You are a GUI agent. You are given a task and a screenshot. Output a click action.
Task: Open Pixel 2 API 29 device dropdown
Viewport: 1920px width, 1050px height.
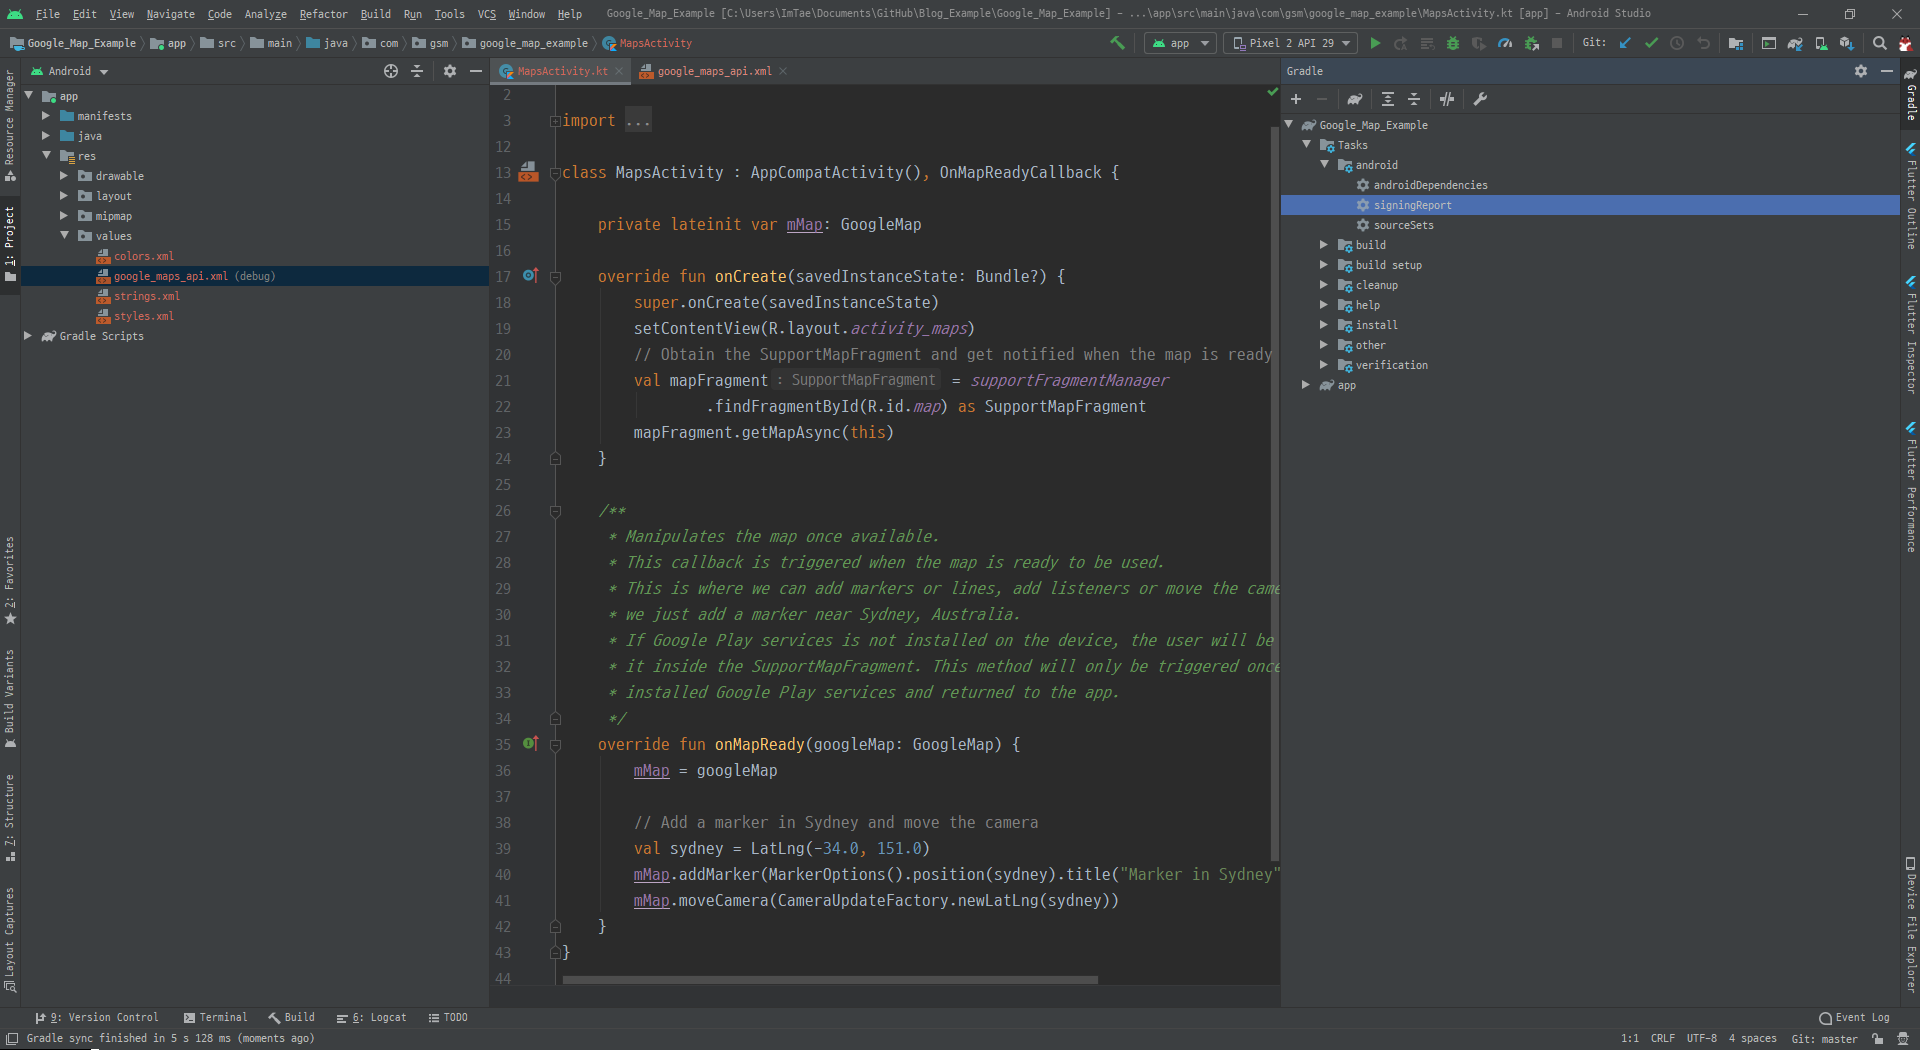pos(1291,43)
